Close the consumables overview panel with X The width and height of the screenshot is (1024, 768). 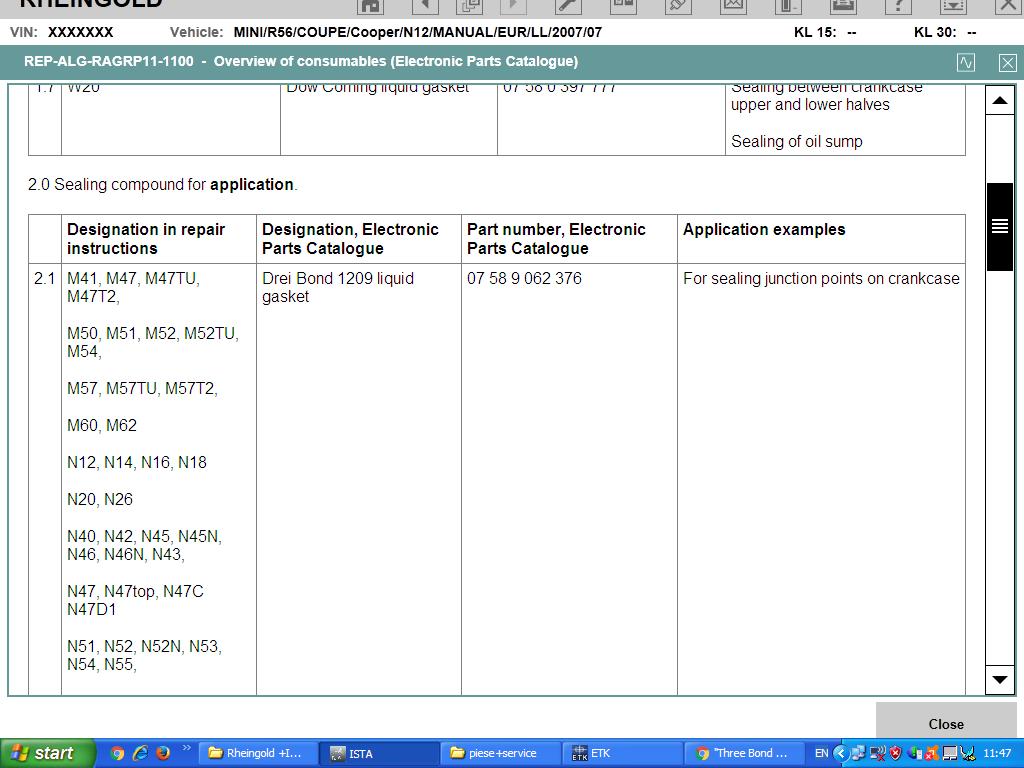coord(1007,62)
